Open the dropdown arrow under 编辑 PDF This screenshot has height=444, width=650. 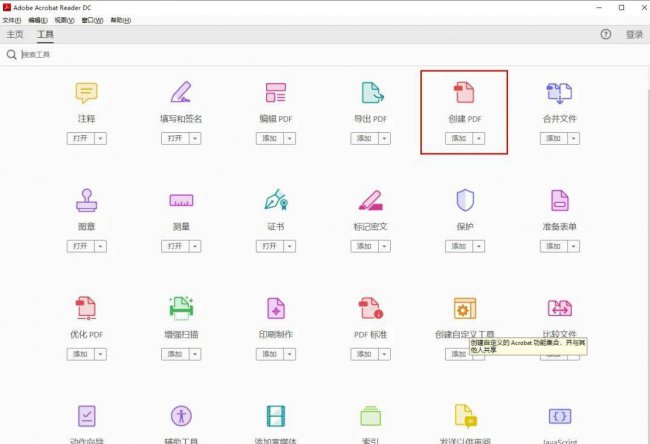tap(289, 138)
